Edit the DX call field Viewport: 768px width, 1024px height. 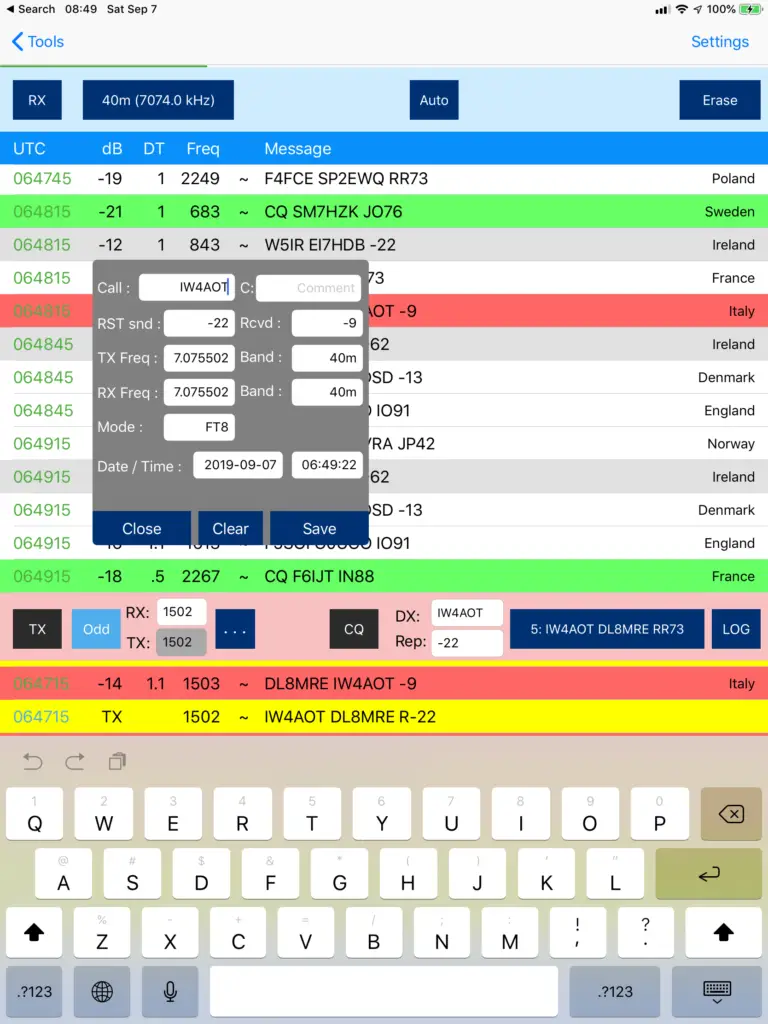(x=467, y=613)
